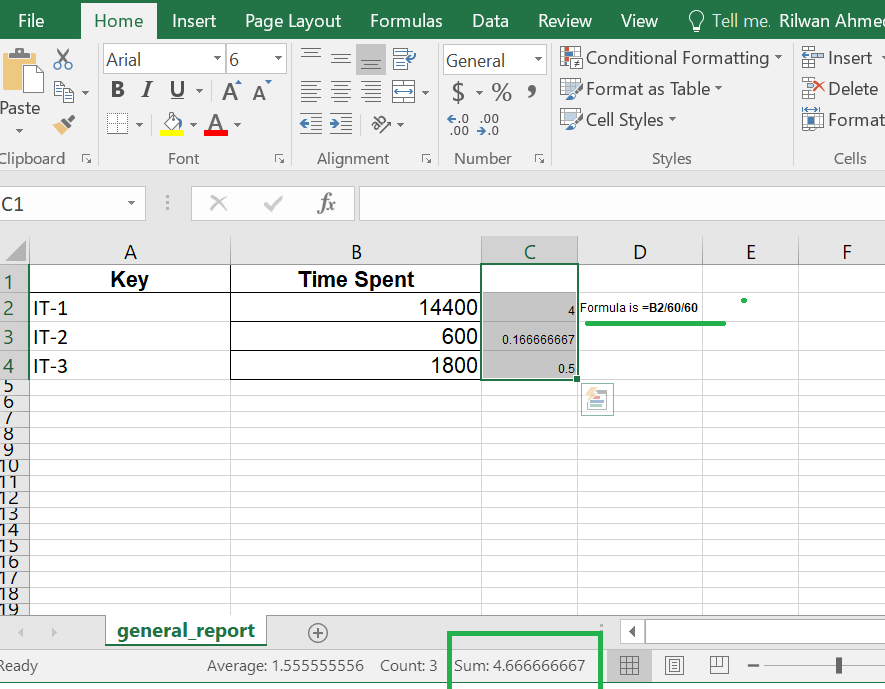Apply bold formatting
Screen dimensions: 885x689
(x=118, y=89)
